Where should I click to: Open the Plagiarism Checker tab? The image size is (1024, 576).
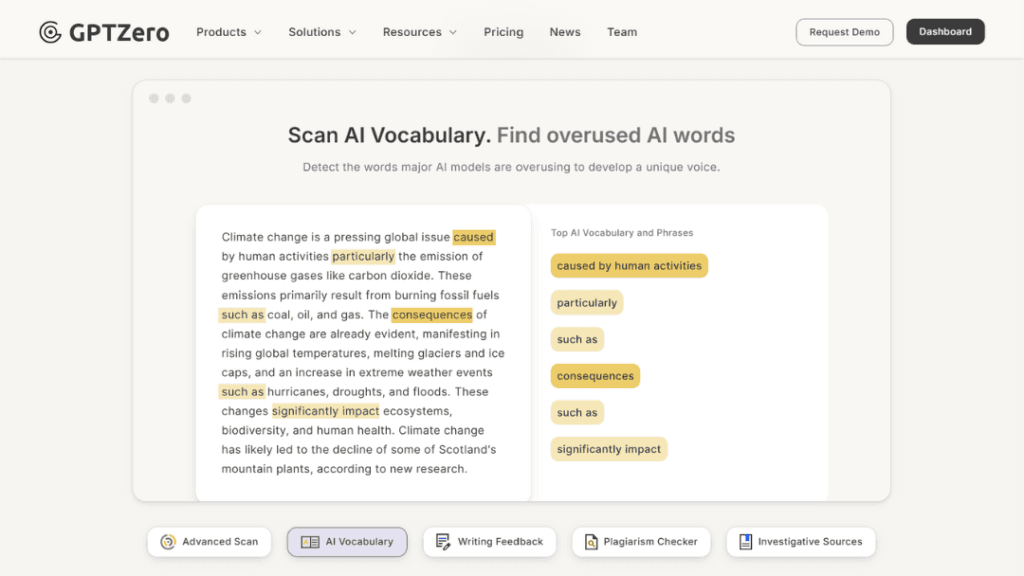[641, 542]
